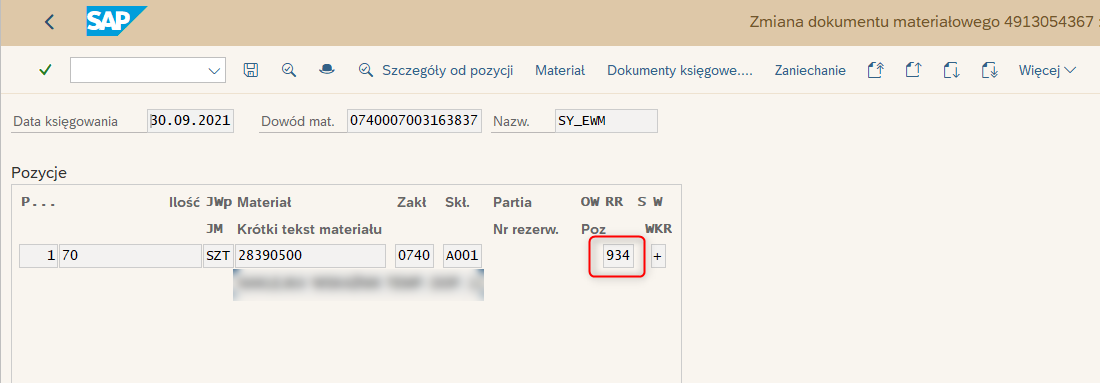
Task: Save using the floppy disk icon
Action: 250,70
